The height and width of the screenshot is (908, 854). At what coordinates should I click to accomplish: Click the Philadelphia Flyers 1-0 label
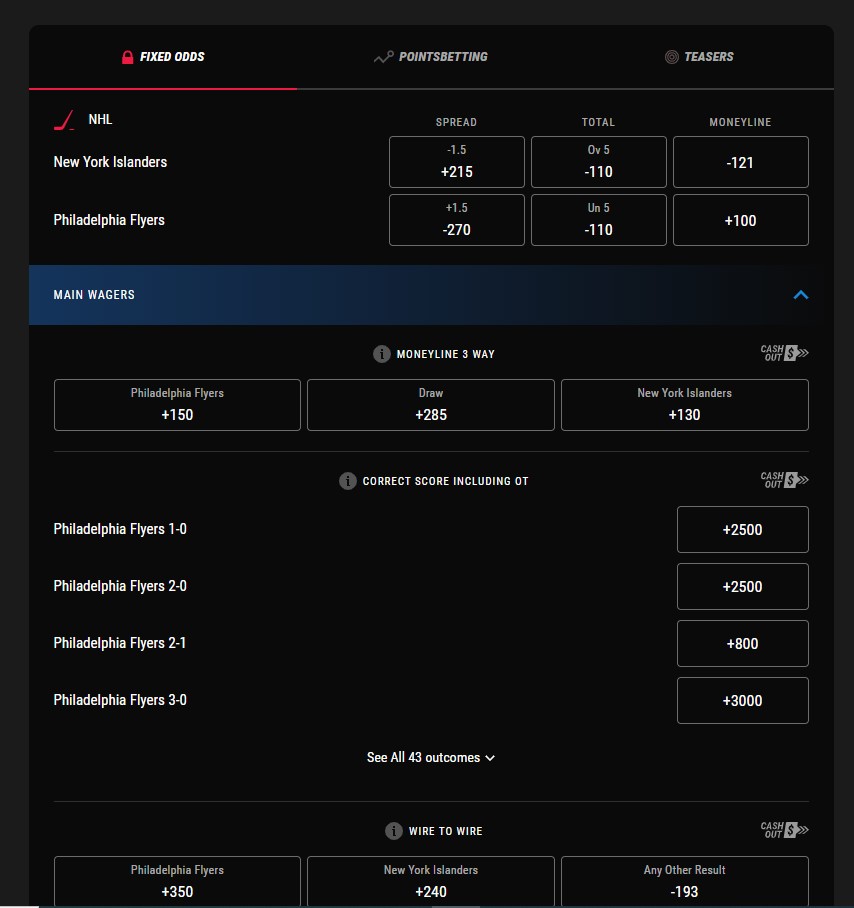pyautogui.click(x=120, y=529)
